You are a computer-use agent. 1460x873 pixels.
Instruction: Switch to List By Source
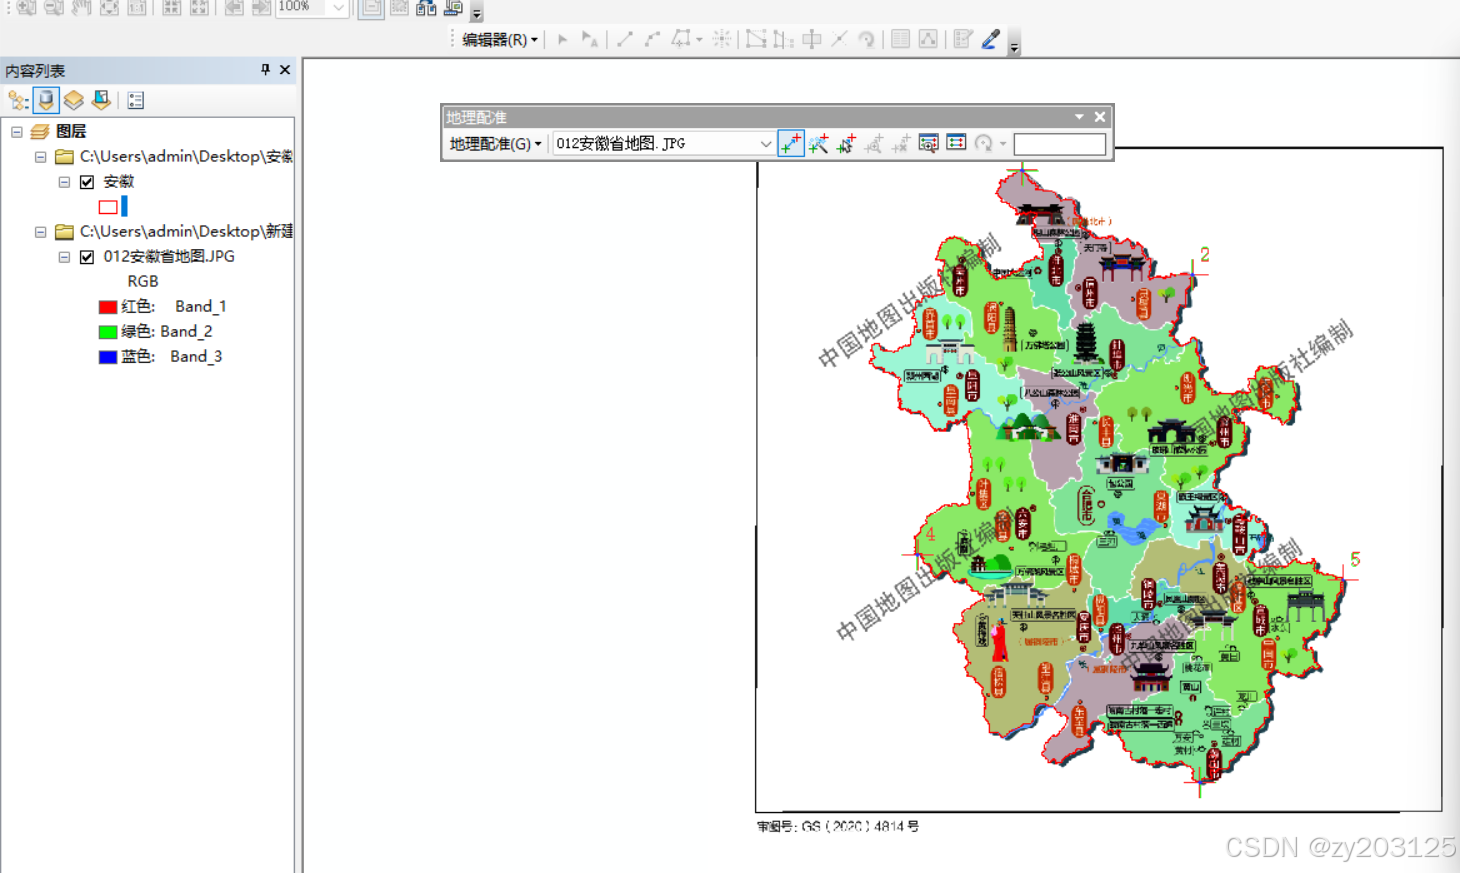coord(46,100)
